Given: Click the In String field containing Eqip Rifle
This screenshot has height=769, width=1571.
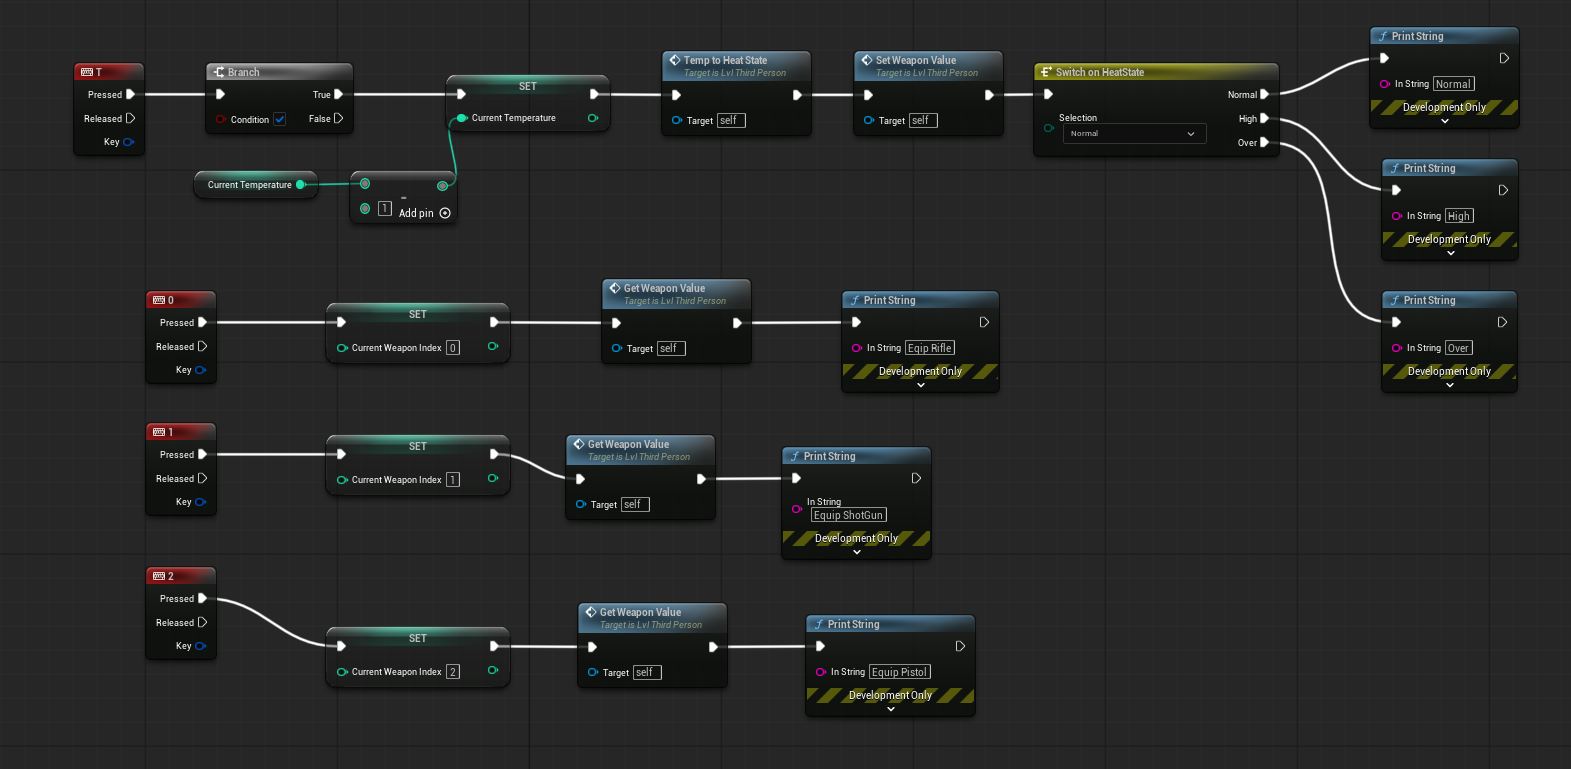Looking at the screenshot, I should [x=930, y=348].
